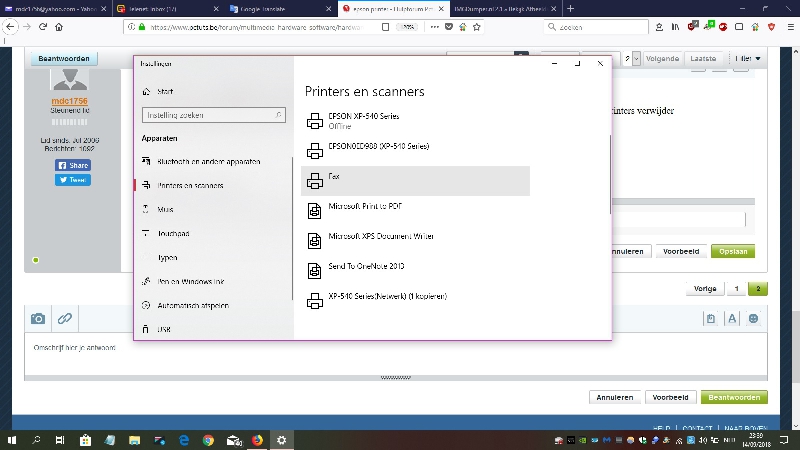Viewport: 800px width, 450px height.
Task: Click Voorbeeld button next to Opslaan
Action: pos(681,251)
